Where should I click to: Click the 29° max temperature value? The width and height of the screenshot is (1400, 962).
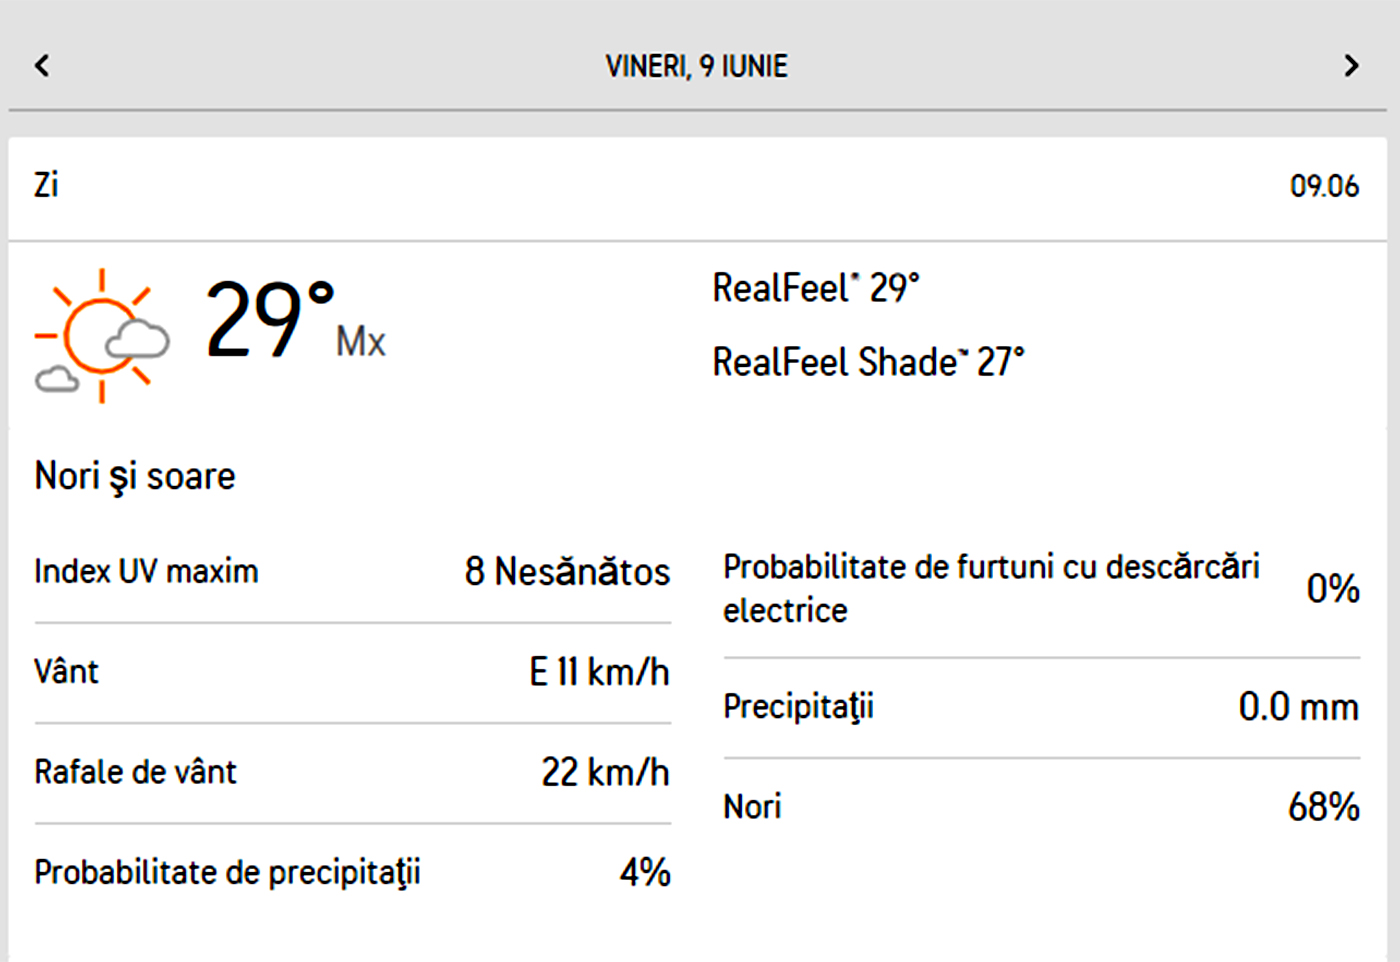click(x=270, y=320)
